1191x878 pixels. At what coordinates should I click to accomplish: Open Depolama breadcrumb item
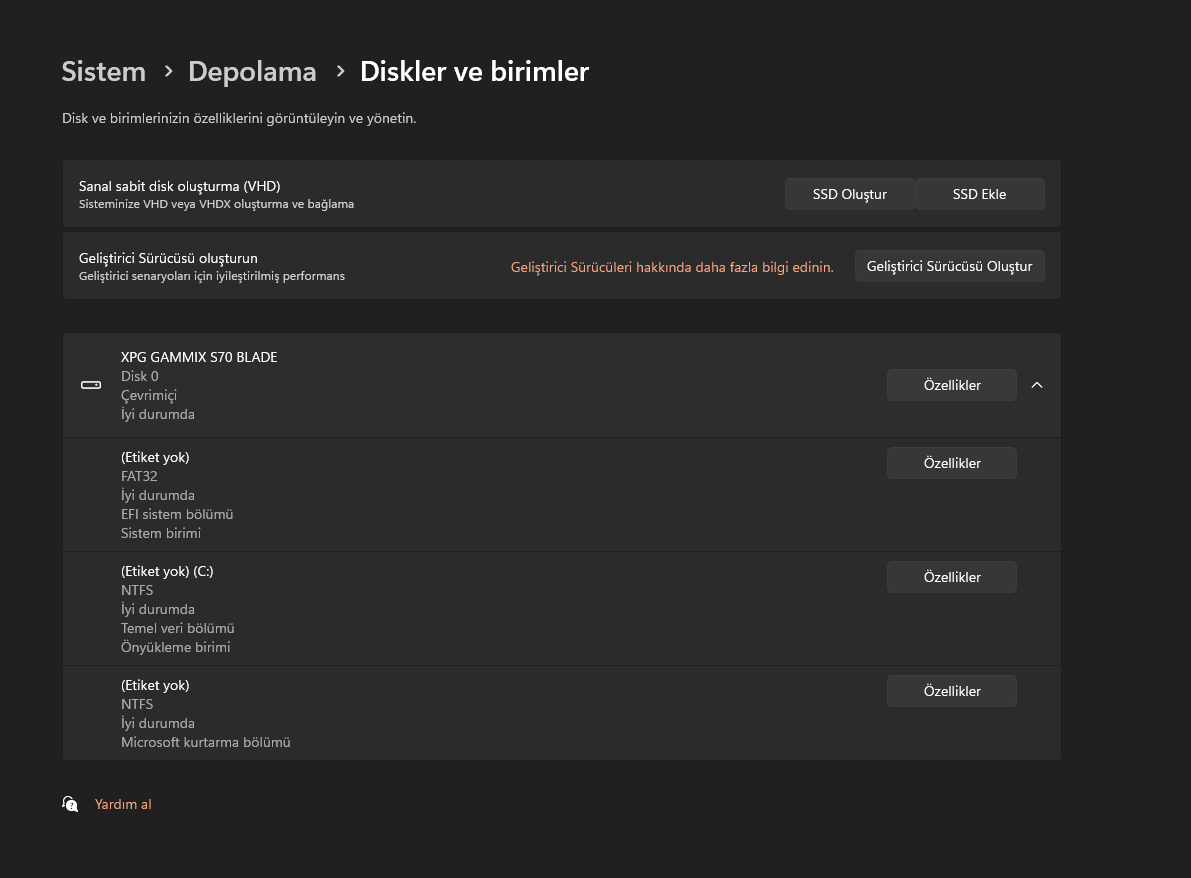tap(252, 72)
